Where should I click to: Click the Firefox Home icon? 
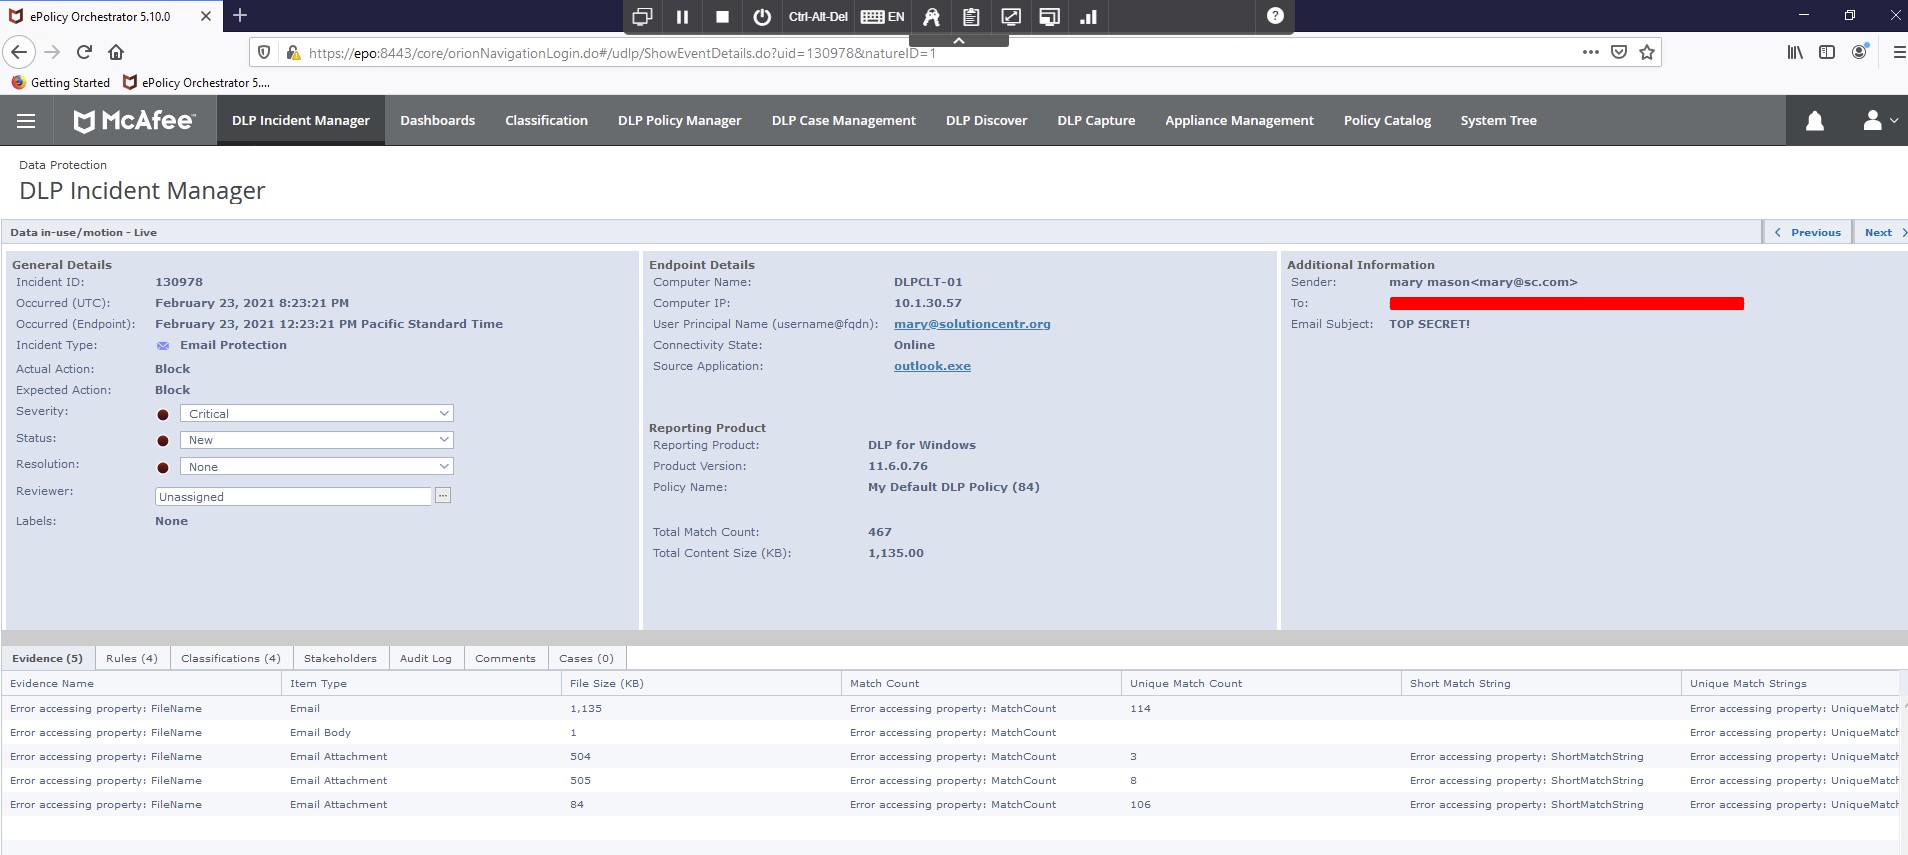click(x=116, y=52)
